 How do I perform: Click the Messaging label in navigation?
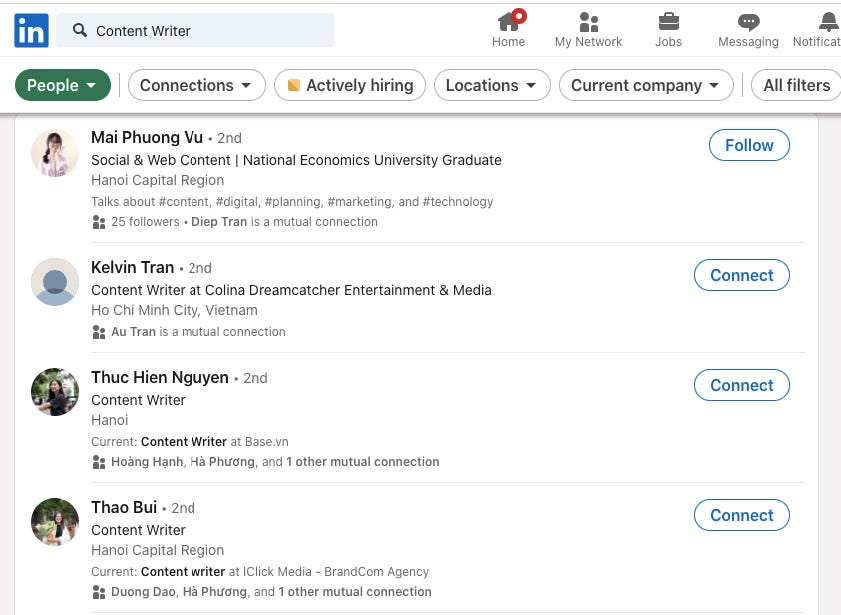[x=748, y=42]
